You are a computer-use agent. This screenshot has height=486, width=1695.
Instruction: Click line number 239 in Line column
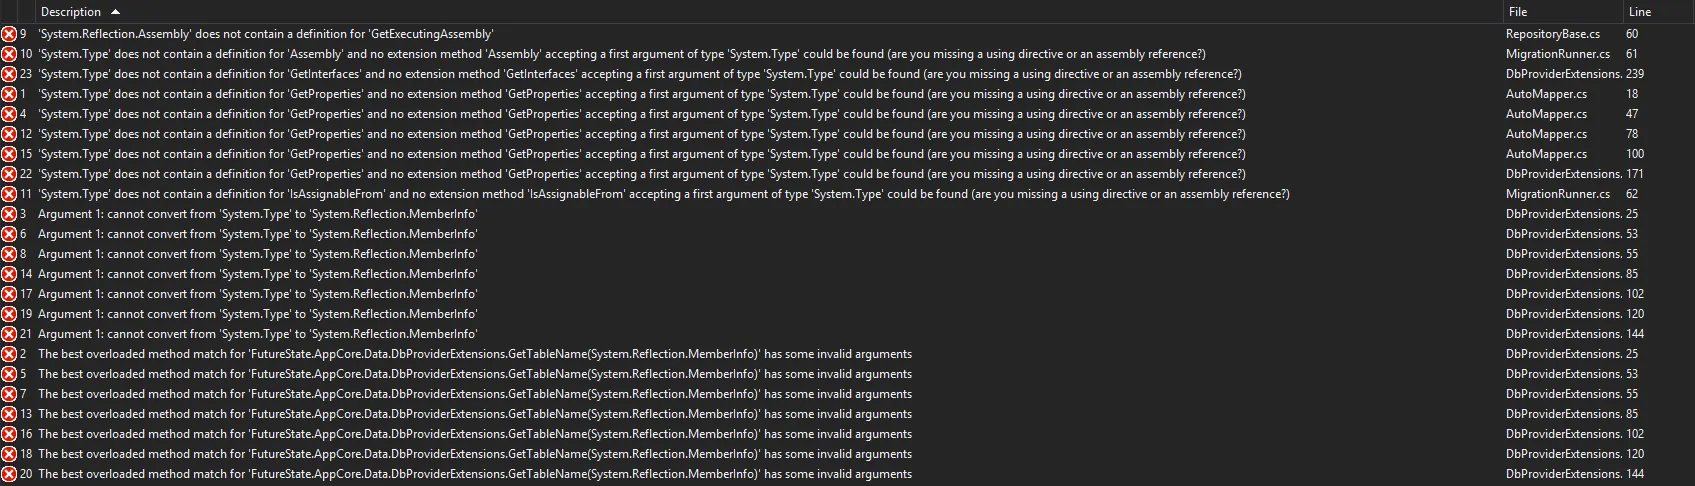(1635, 74)
